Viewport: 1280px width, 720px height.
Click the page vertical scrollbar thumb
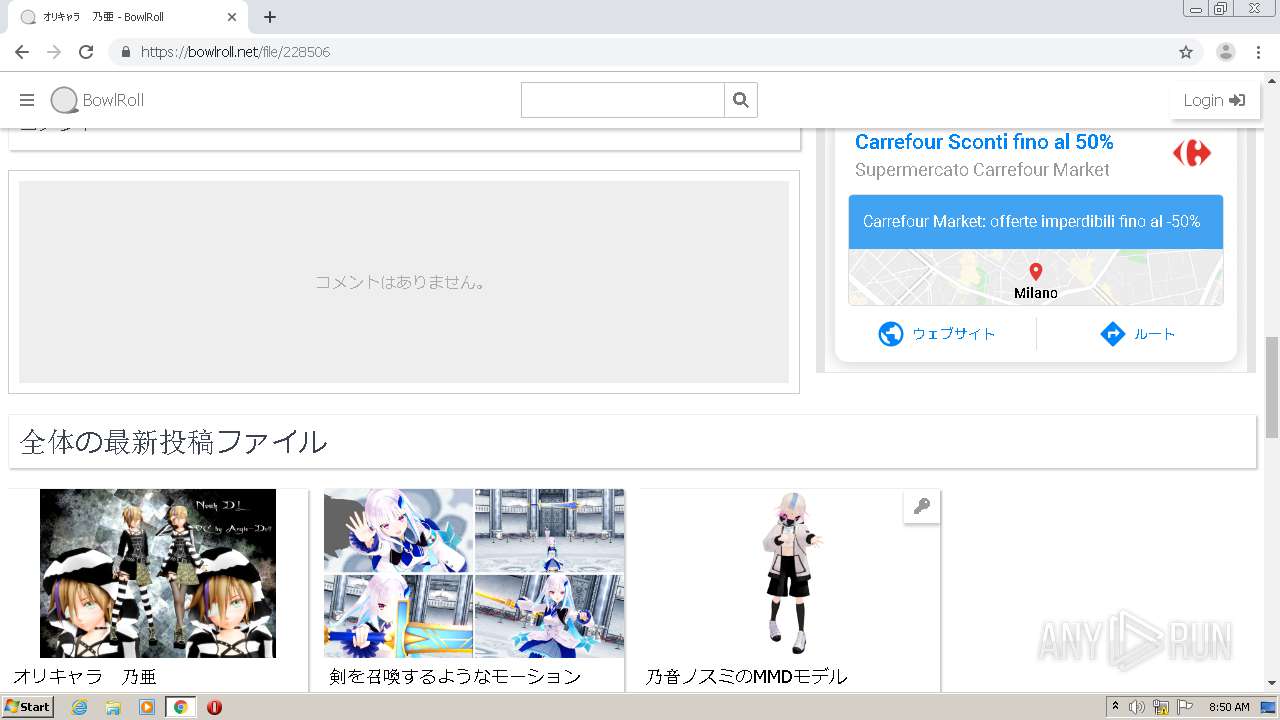(x=1271, y=388)
